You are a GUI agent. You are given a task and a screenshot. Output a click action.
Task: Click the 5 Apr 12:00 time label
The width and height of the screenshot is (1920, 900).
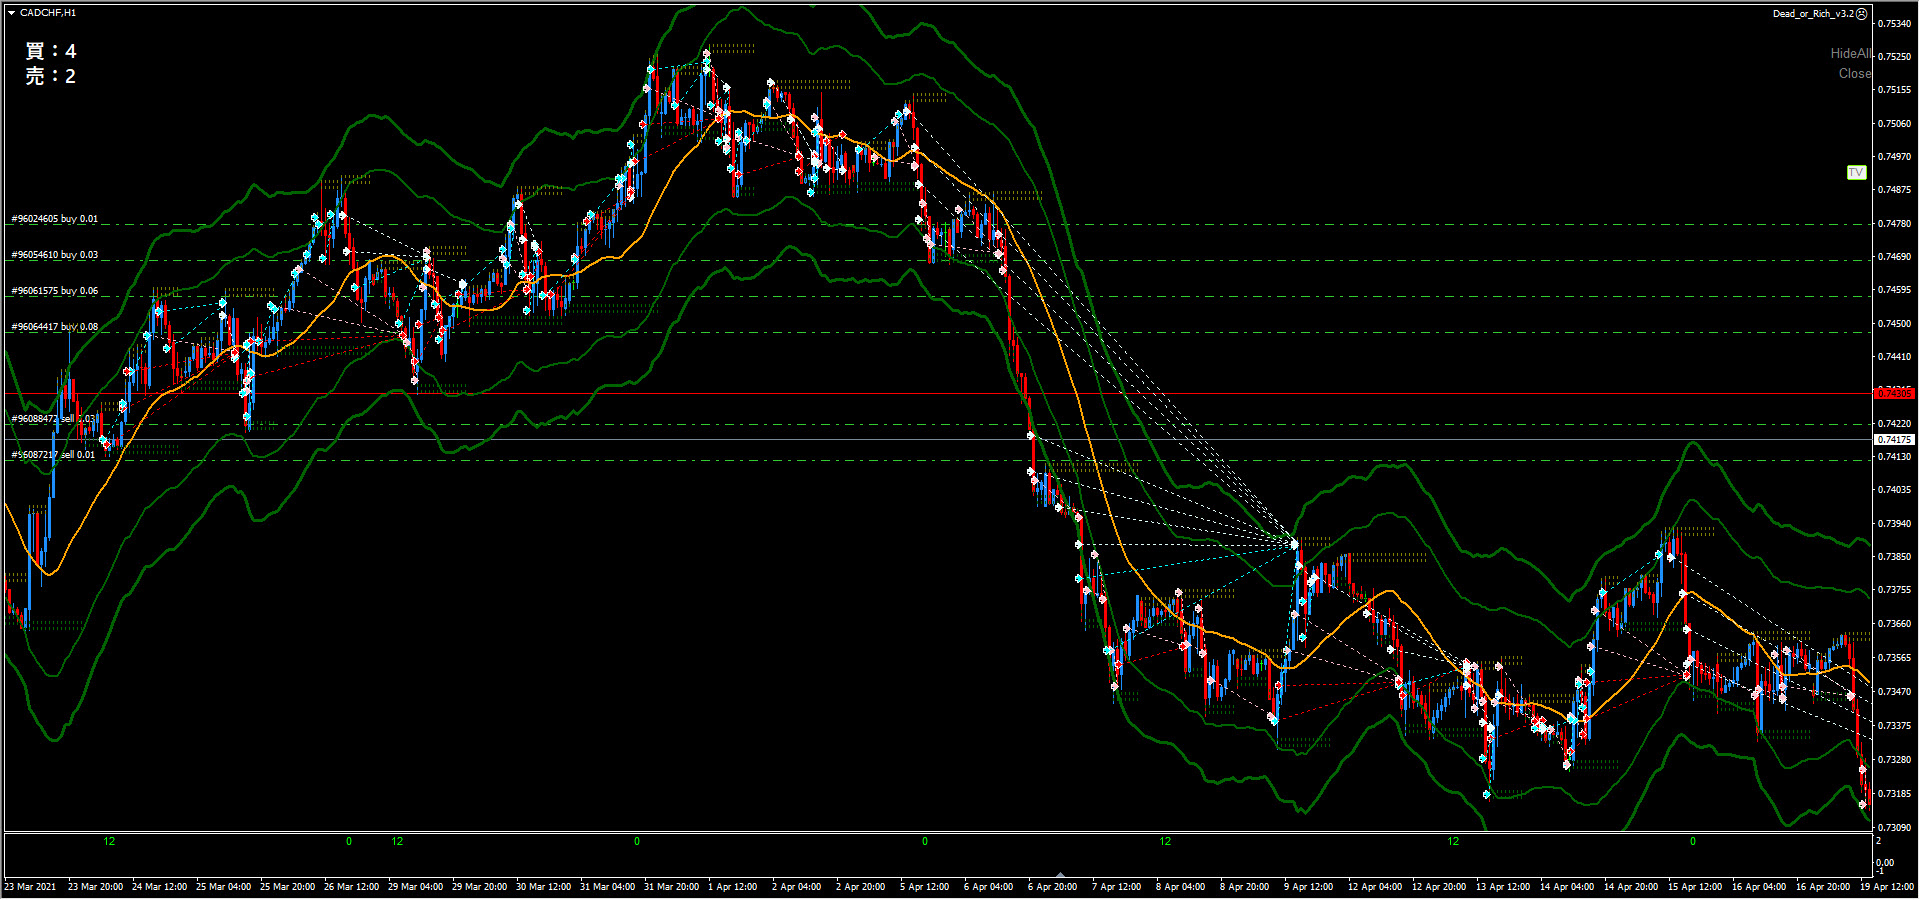924,887
